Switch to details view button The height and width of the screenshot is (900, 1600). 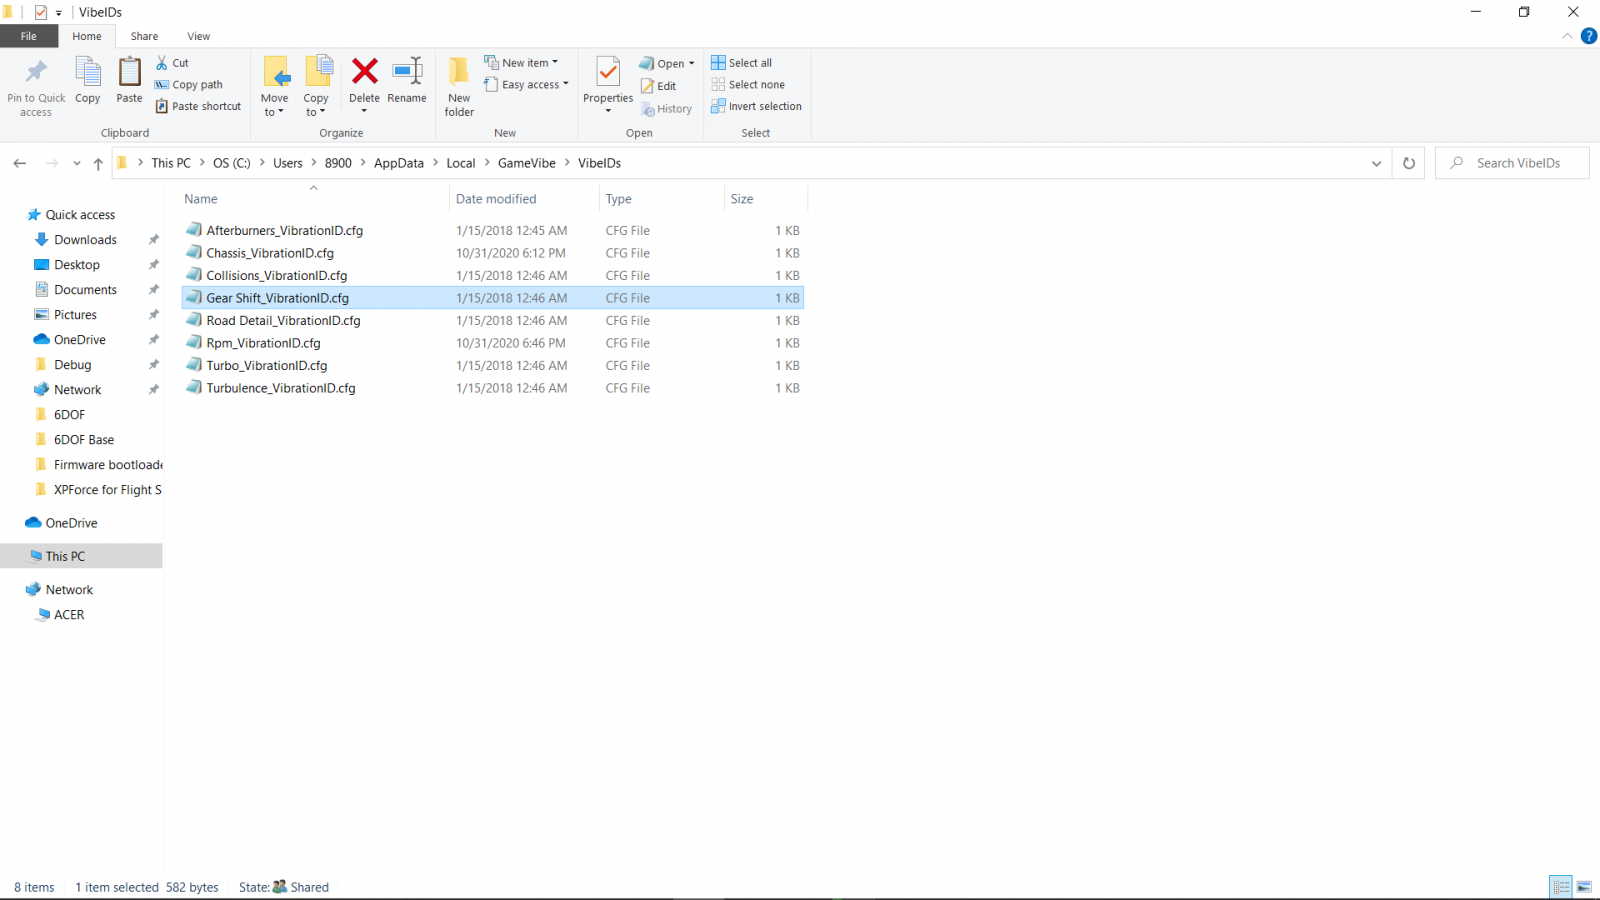pos(1561,887)
